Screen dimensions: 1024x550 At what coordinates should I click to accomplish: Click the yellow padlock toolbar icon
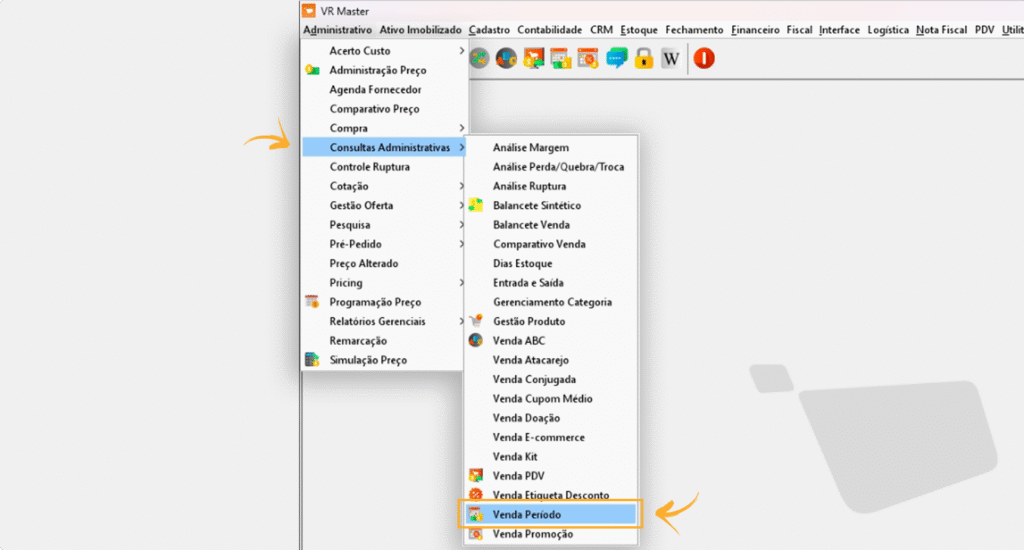point(644,59)
